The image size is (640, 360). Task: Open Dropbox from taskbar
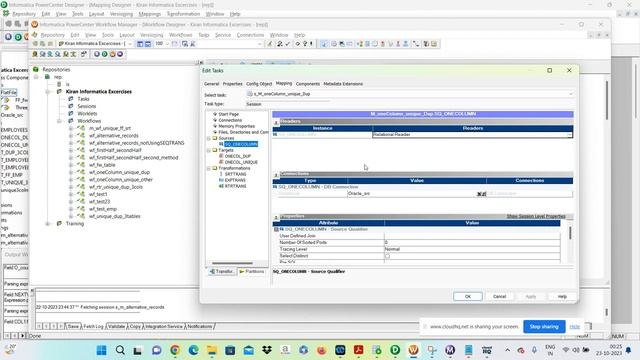pyautogui.click(x=267, y=350)
